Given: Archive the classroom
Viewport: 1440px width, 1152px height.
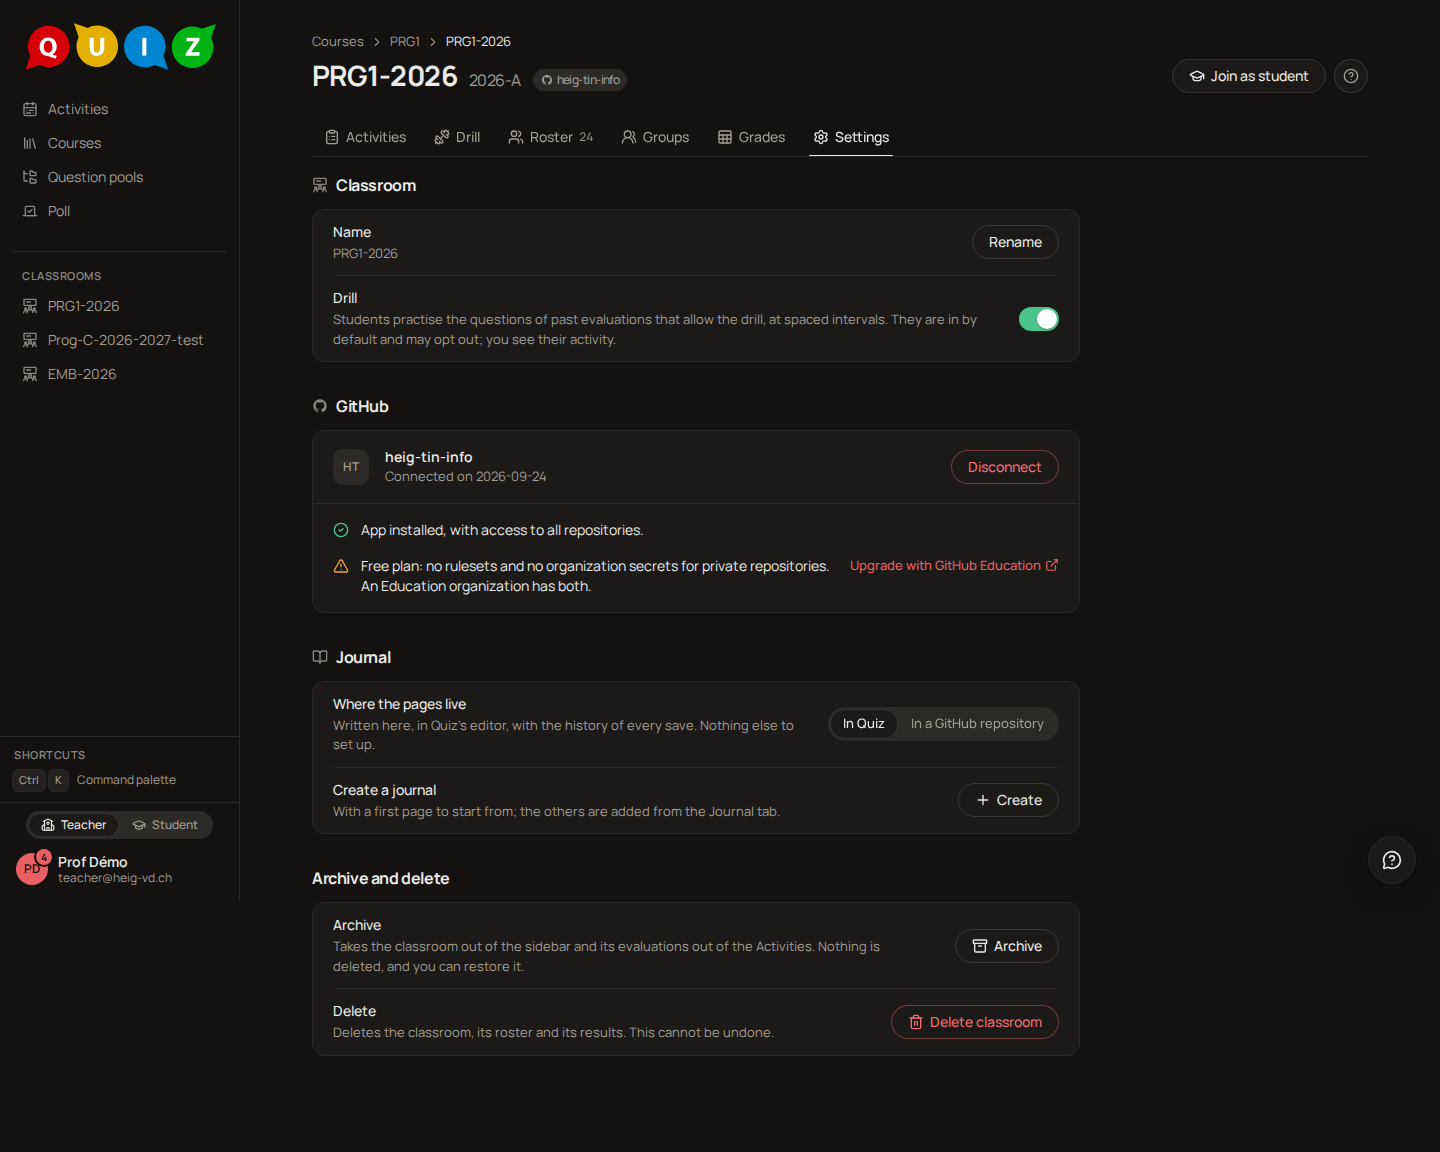Looking at the screenshot, I should 1007,946.
